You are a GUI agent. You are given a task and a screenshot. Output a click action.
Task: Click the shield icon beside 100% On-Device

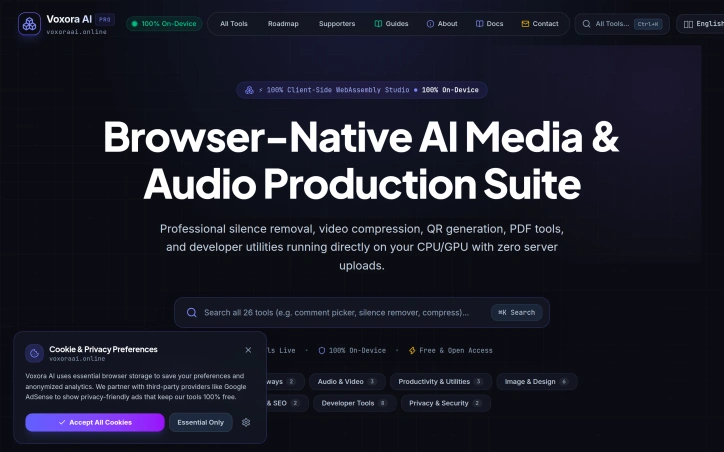tap(322, 350)
